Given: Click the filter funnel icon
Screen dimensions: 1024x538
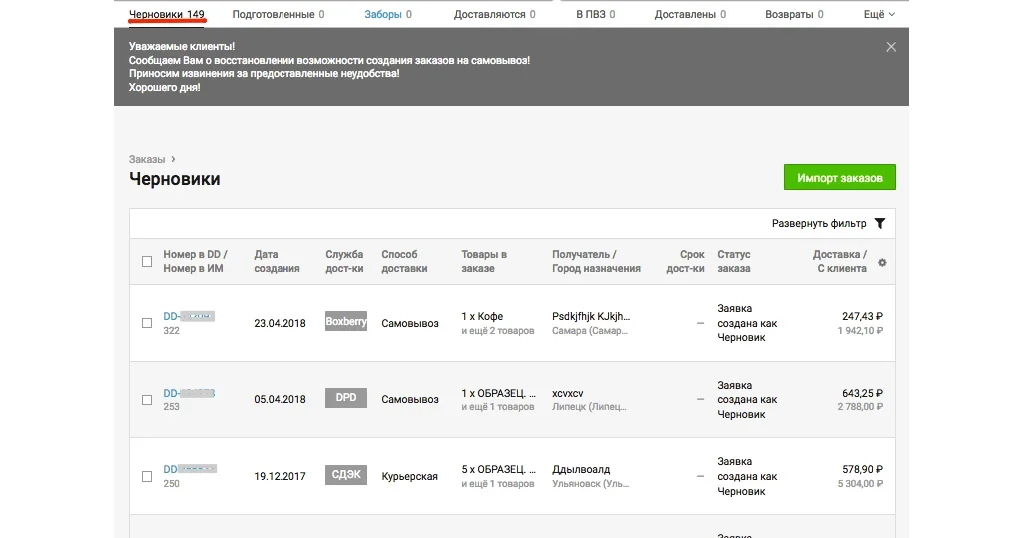Looking at the screenshot, I should click(x=880, y=223).
